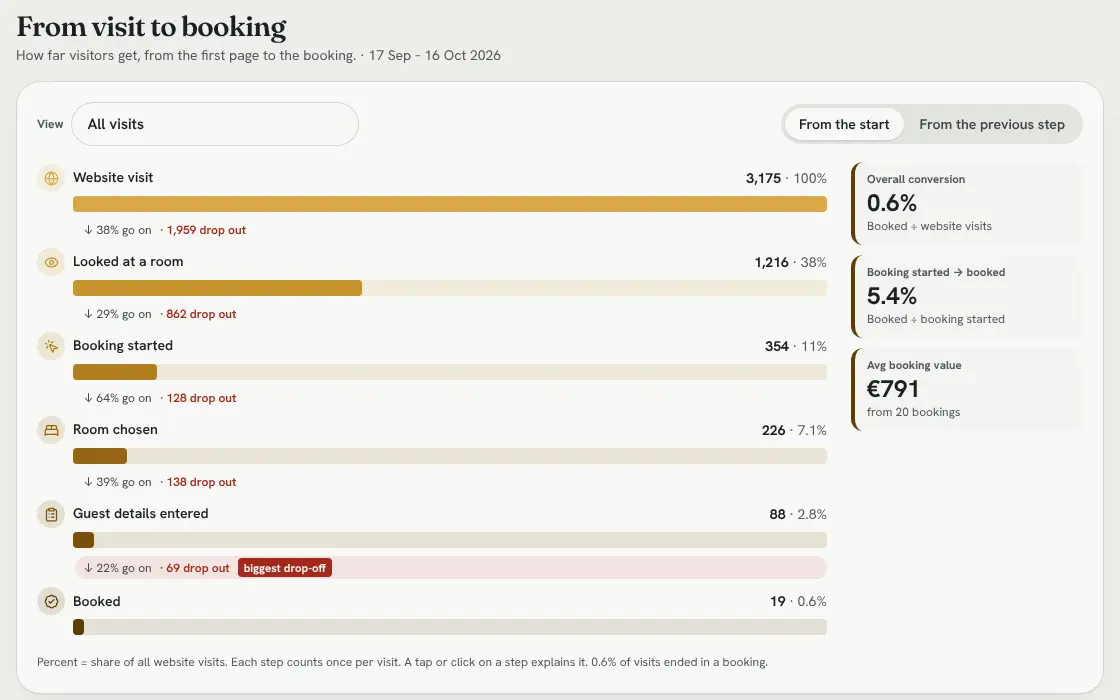Click the Booked funnel bar

click(x=450, y=627)
